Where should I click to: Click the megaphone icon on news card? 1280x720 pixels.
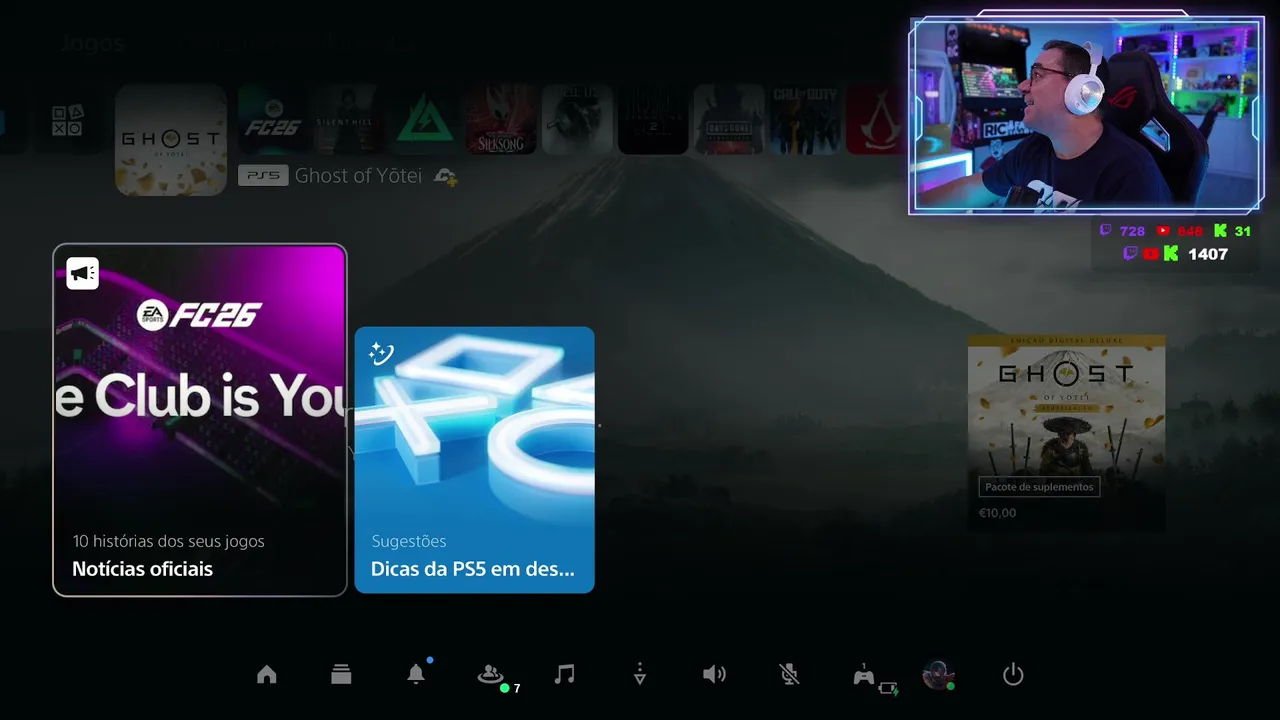83,273
